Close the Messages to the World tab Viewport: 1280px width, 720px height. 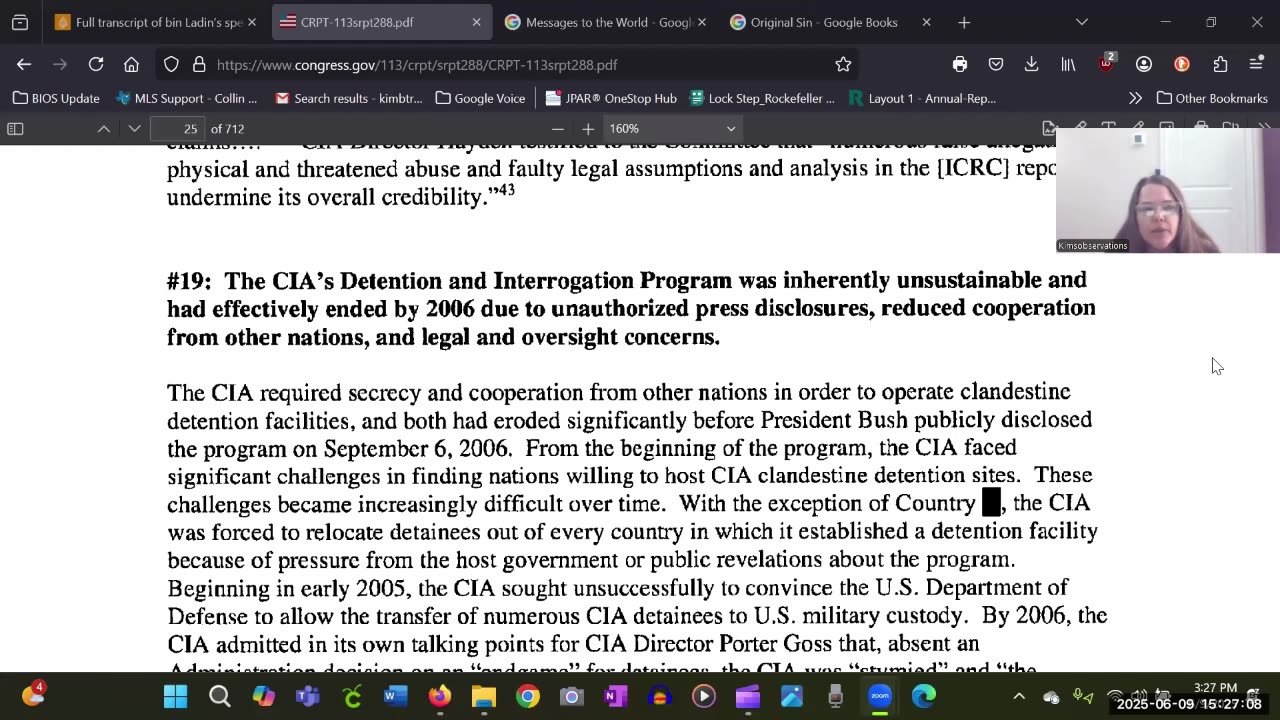(701, 22)
